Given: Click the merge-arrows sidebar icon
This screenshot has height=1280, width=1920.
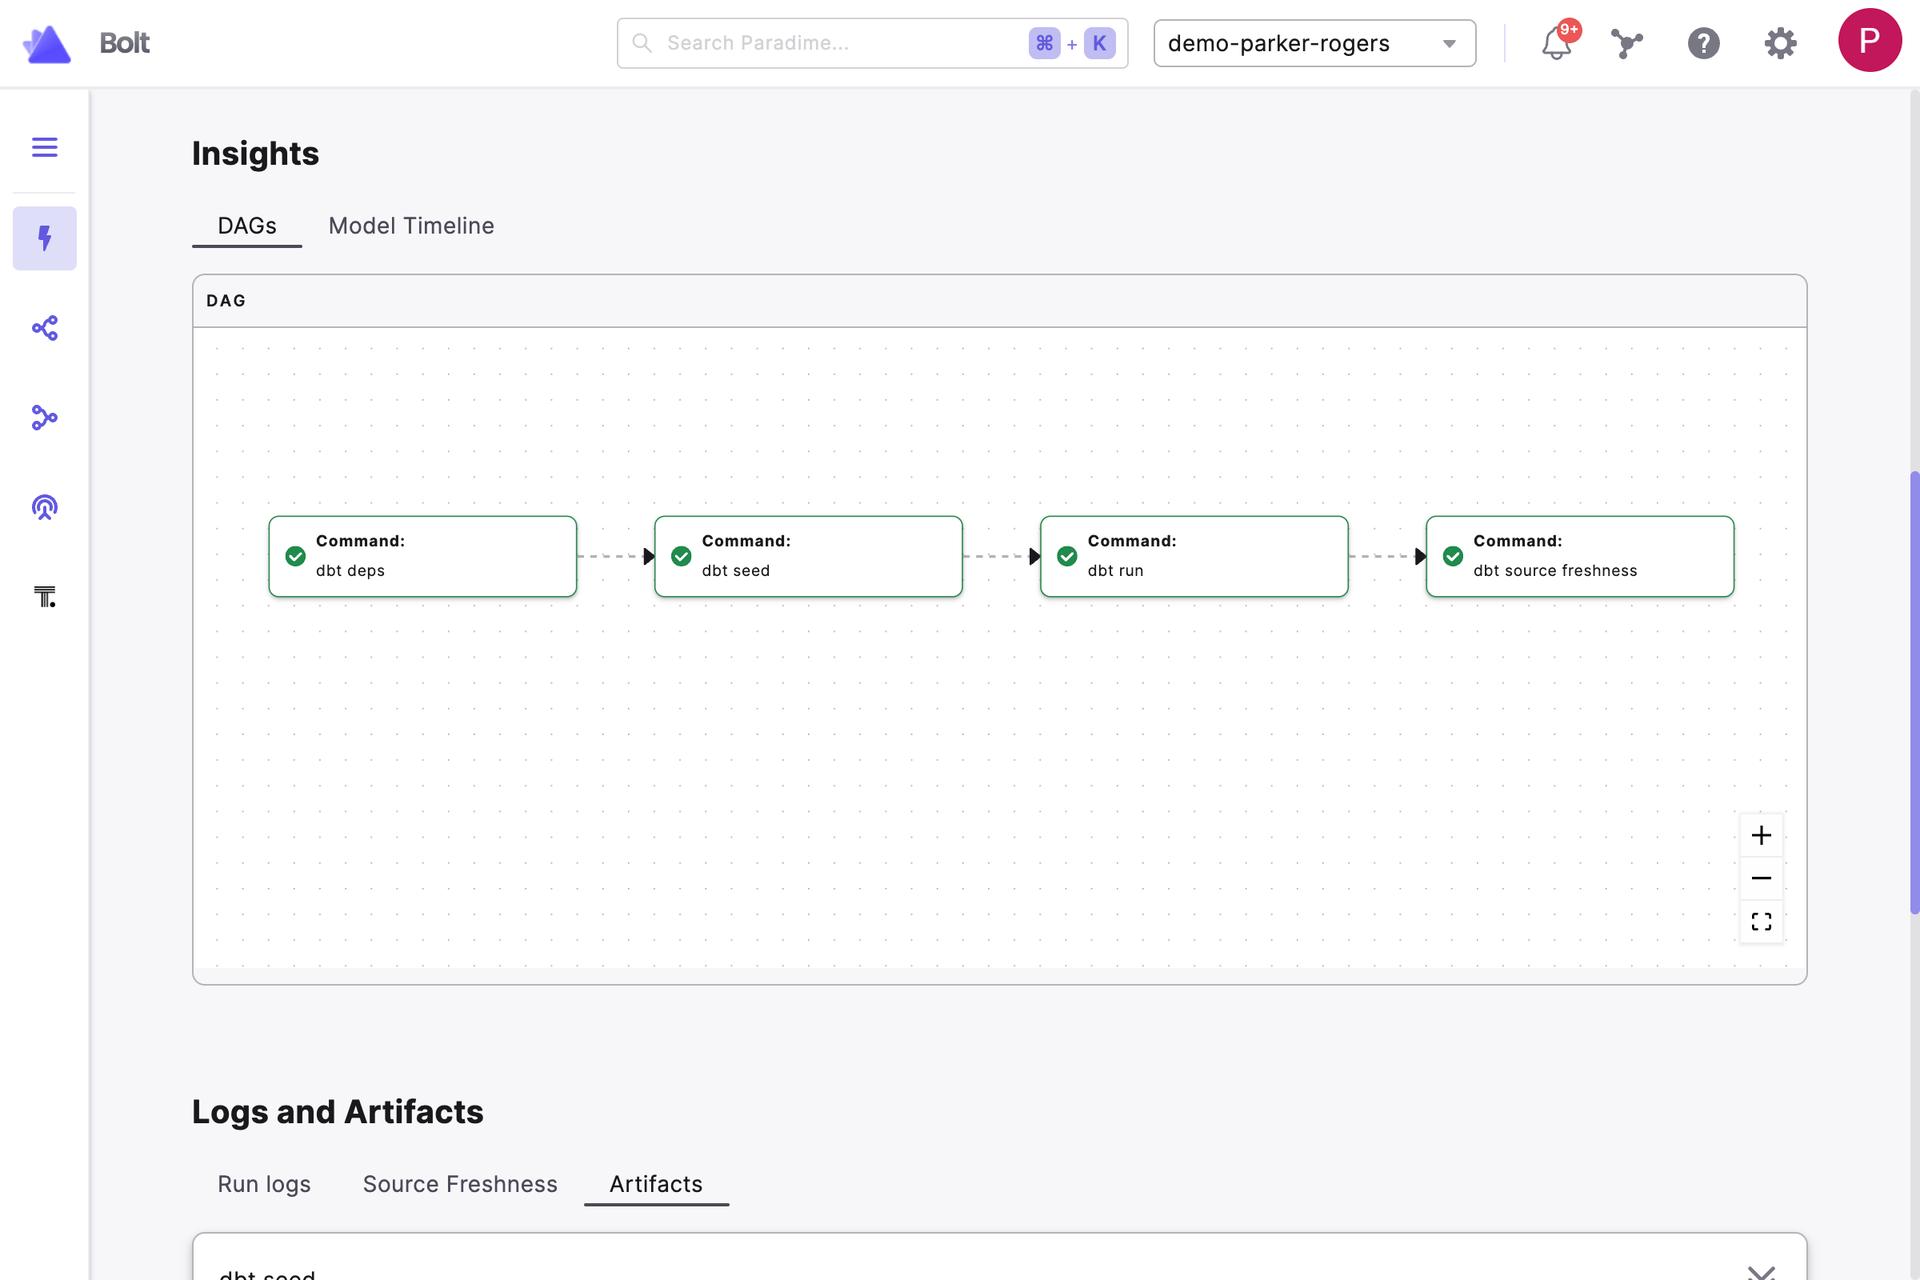Looking at the screenshot, I should coord(44,417).
